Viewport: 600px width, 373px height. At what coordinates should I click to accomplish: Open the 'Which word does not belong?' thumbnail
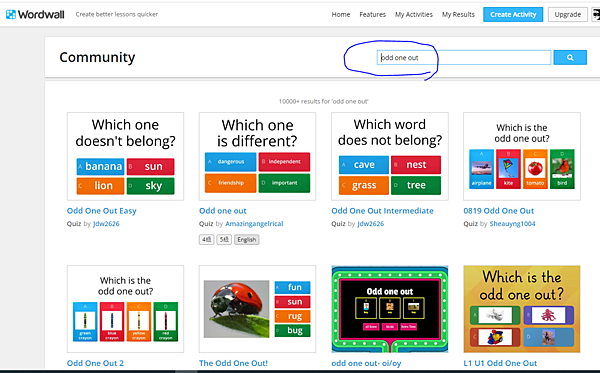point(390,156)
